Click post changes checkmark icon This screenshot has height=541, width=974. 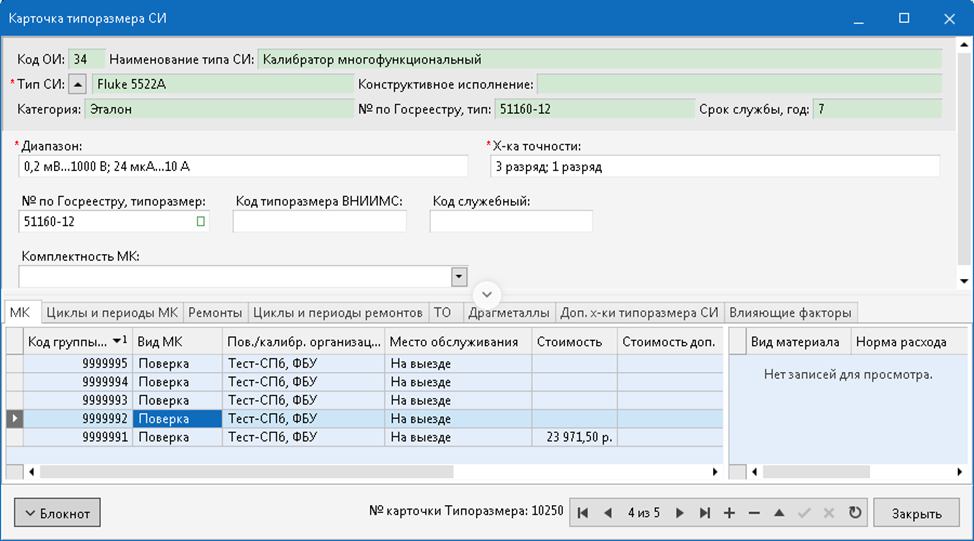(x=804, y=513)
